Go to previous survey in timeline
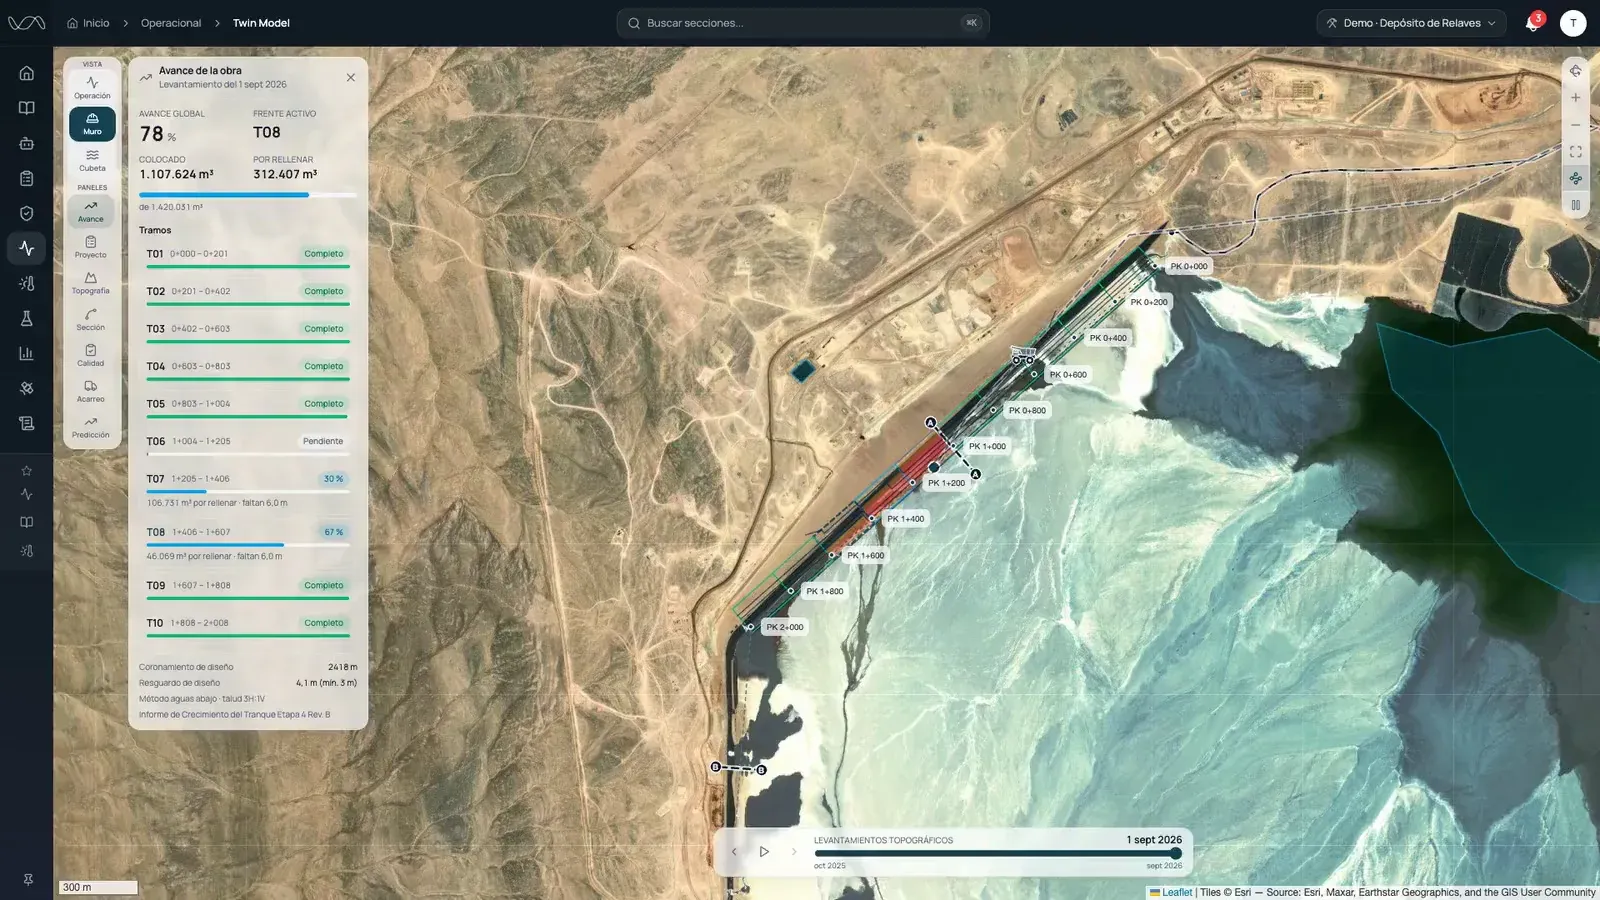 tap(734, 852)
